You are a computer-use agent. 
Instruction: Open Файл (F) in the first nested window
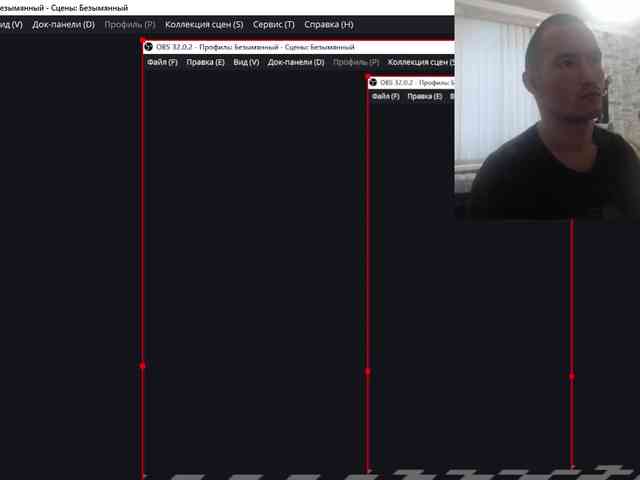coord(162,62)
